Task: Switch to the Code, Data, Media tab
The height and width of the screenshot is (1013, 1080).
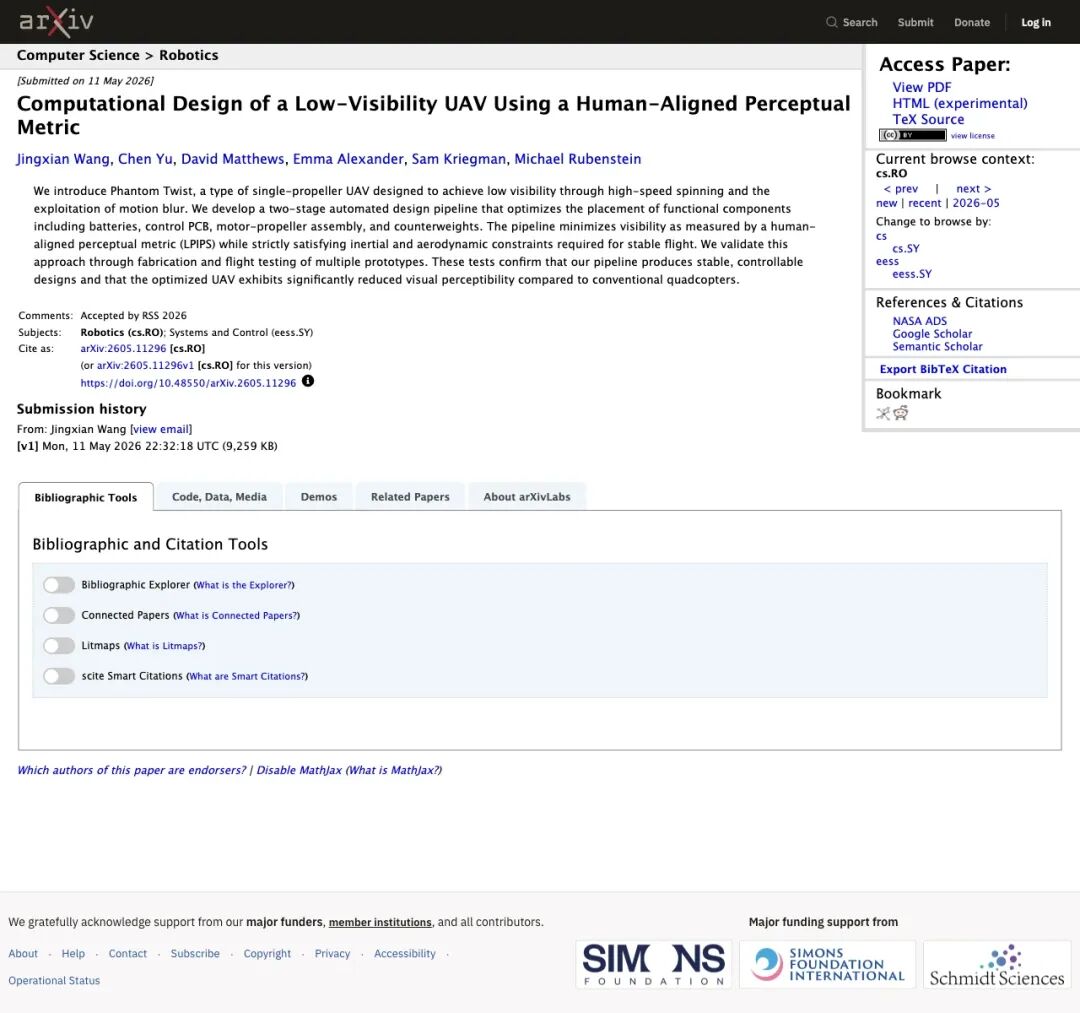Action: click(x=219, y=497)
